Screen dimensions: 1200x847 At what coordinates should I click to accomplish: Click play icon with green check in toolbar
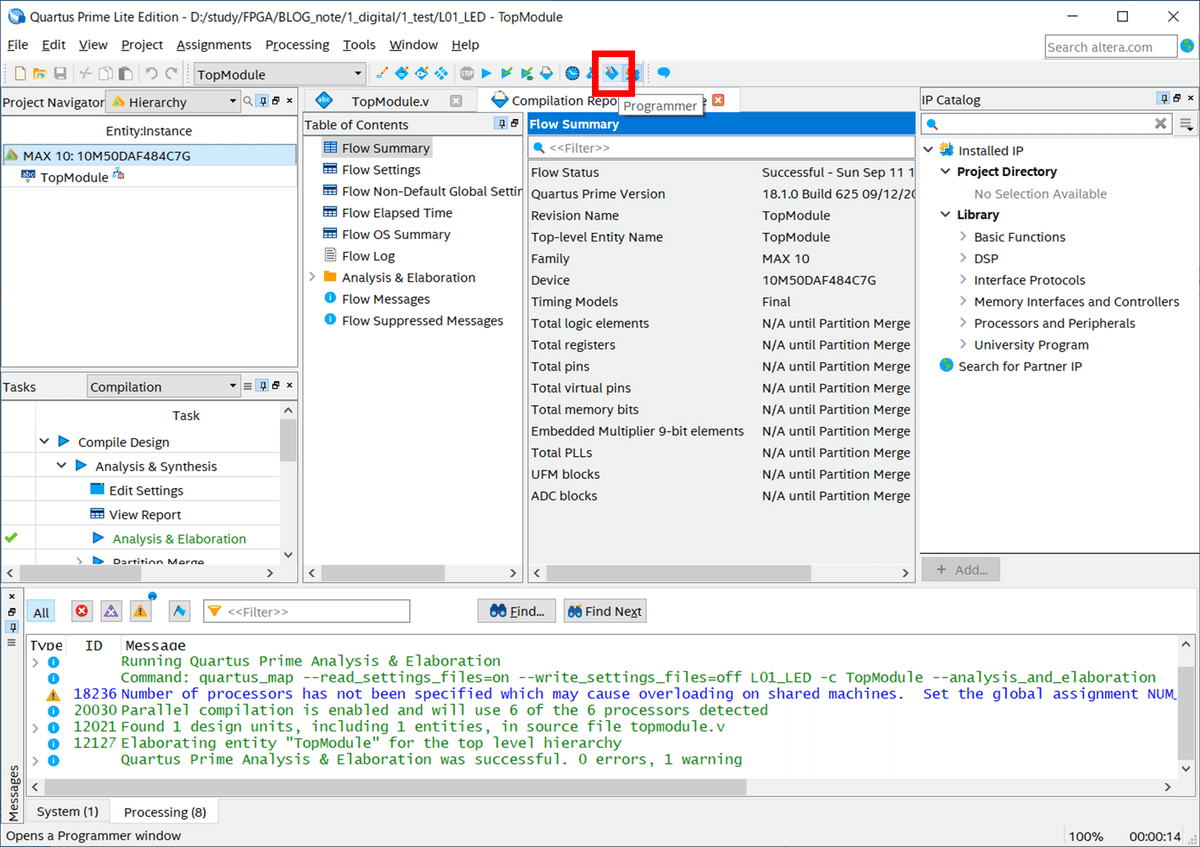[507, 73]
